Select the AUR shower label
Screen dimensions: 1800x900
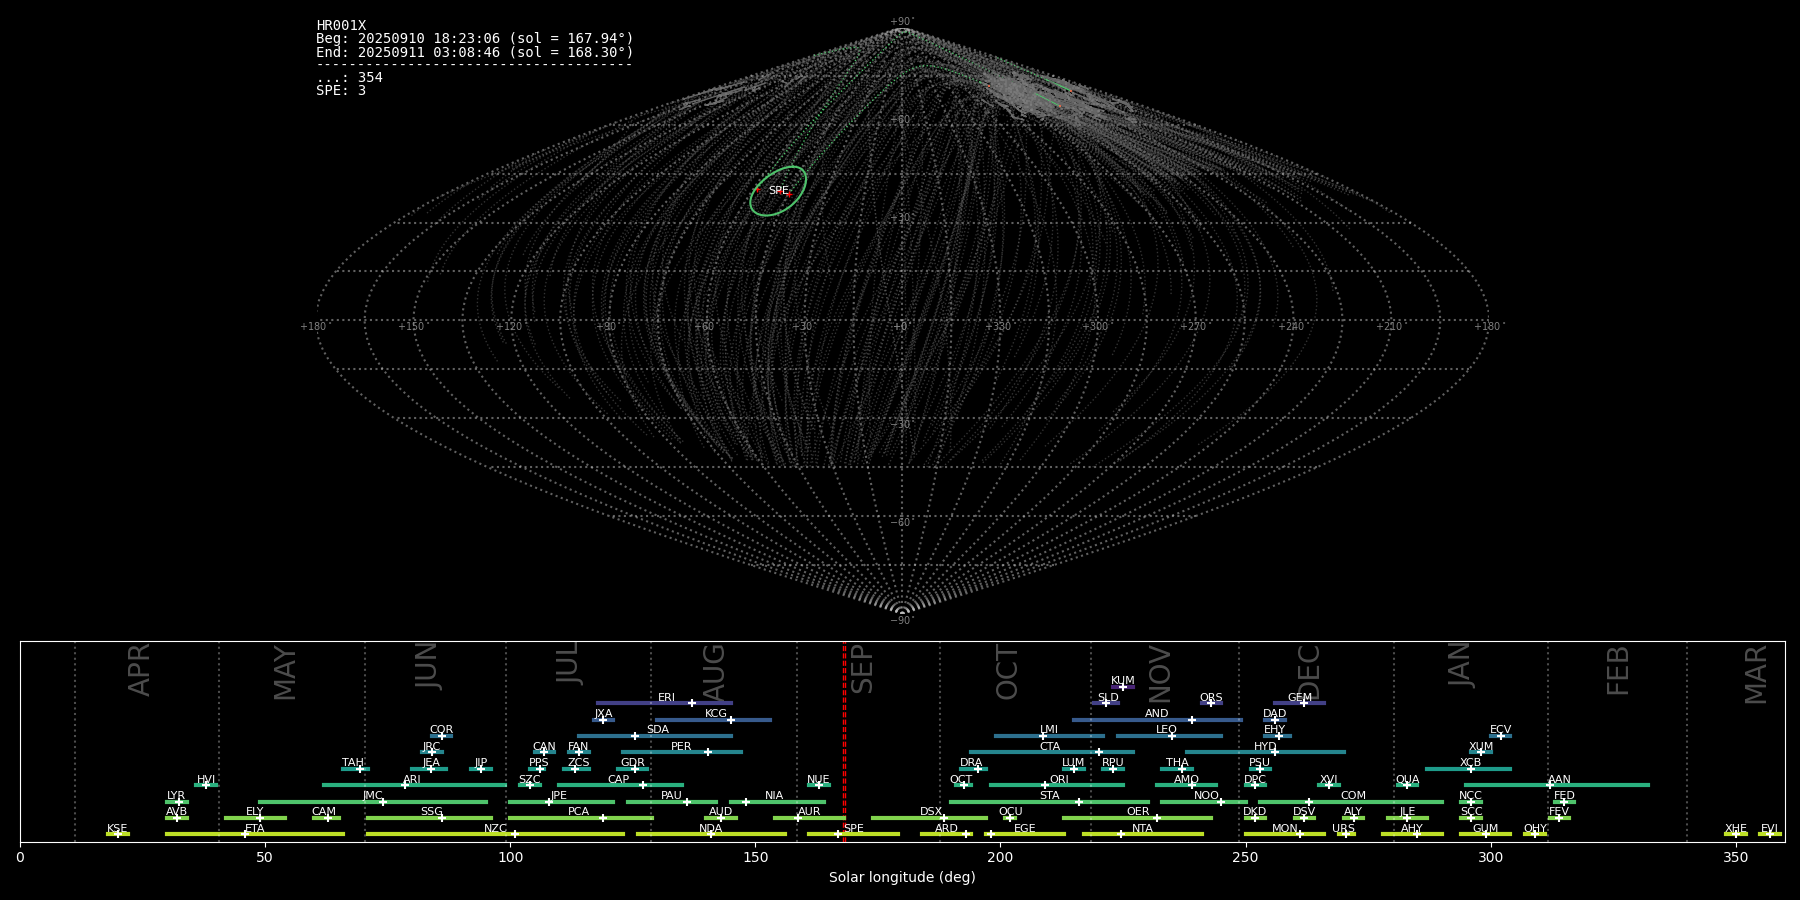(809, 812)
